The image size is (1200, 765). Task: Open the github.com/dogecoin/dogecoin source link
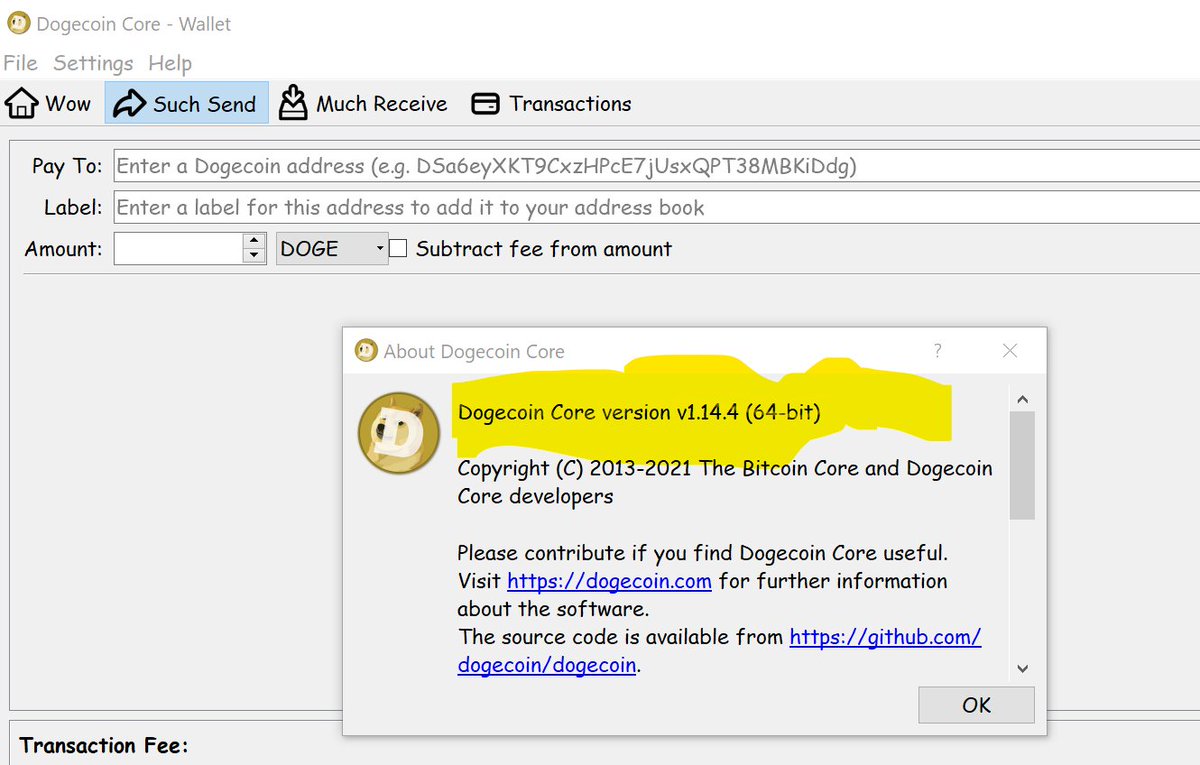pos(719,651)
